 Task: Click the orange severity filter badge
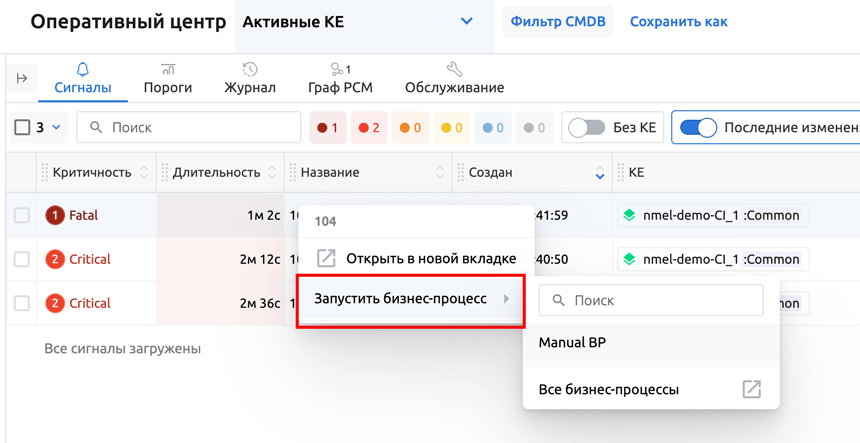pos(410,128)
